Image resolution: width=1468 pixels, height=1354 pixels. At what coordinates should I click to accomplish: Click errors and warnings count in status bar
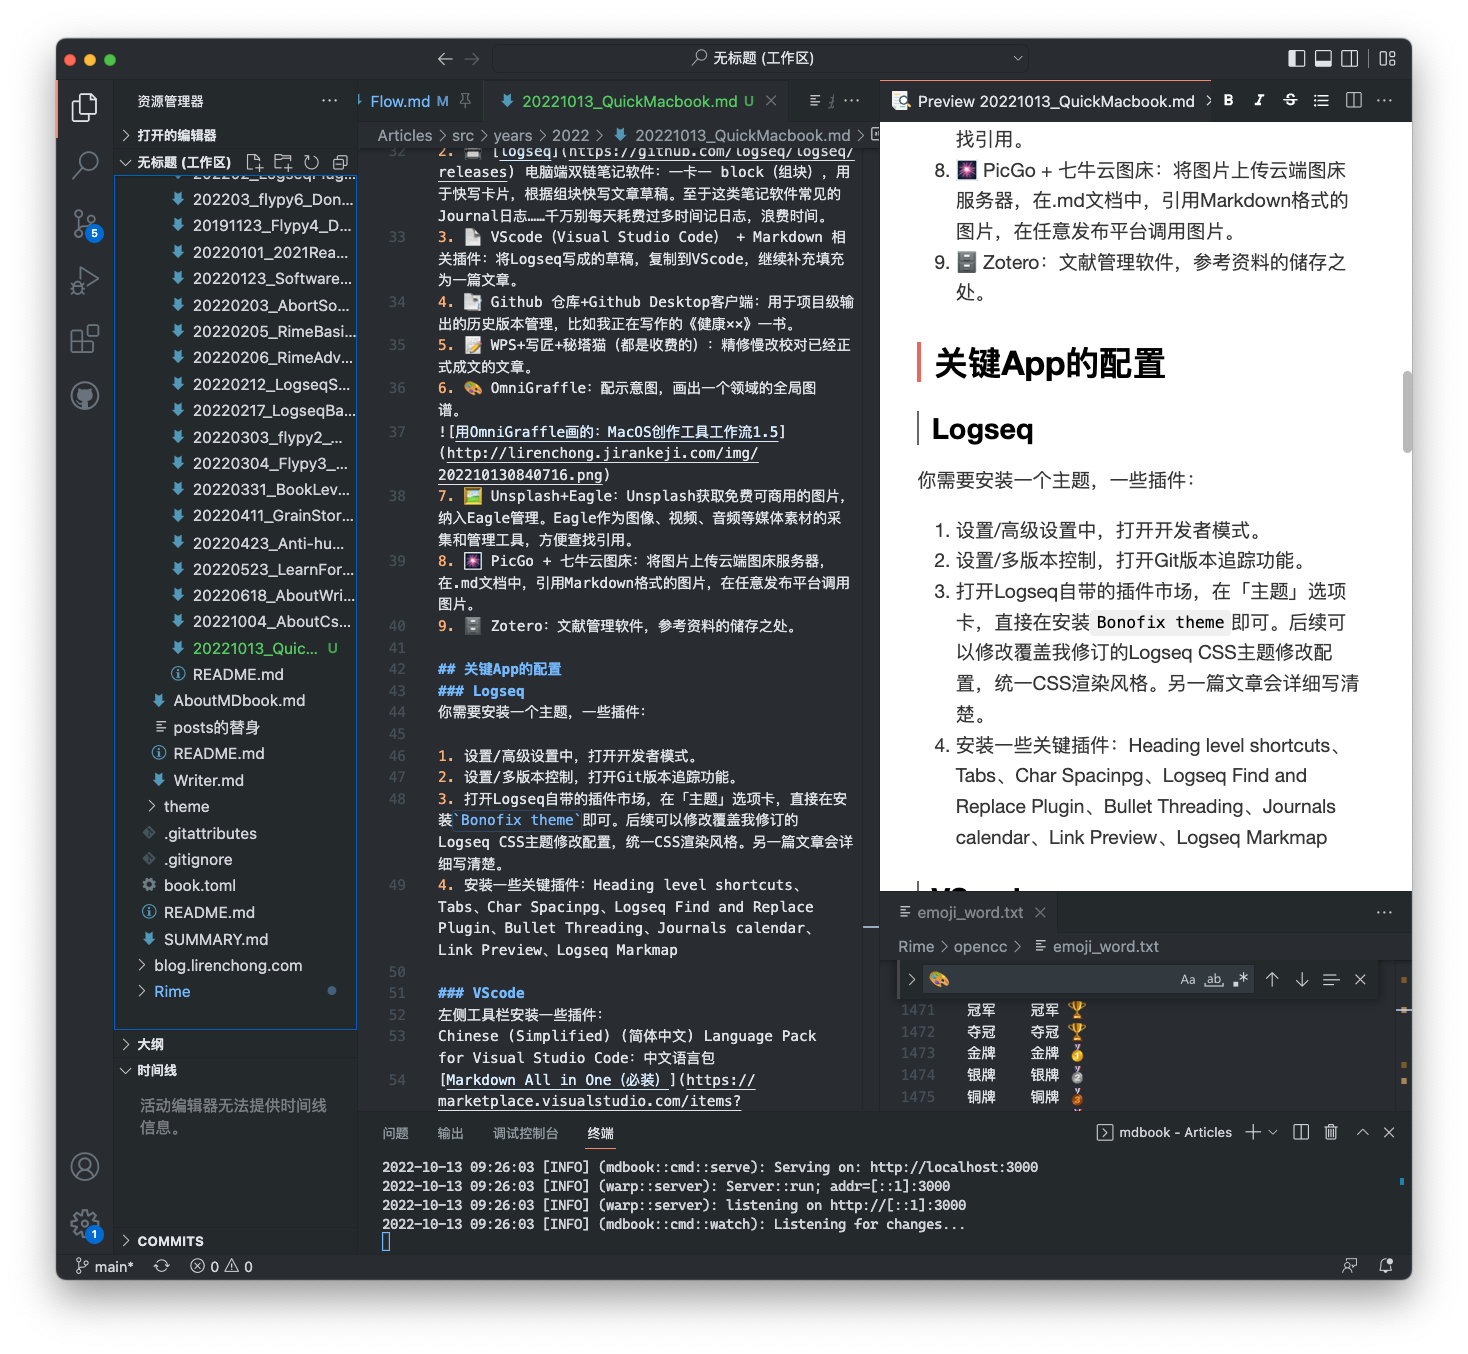click(x=221, y=1266)
